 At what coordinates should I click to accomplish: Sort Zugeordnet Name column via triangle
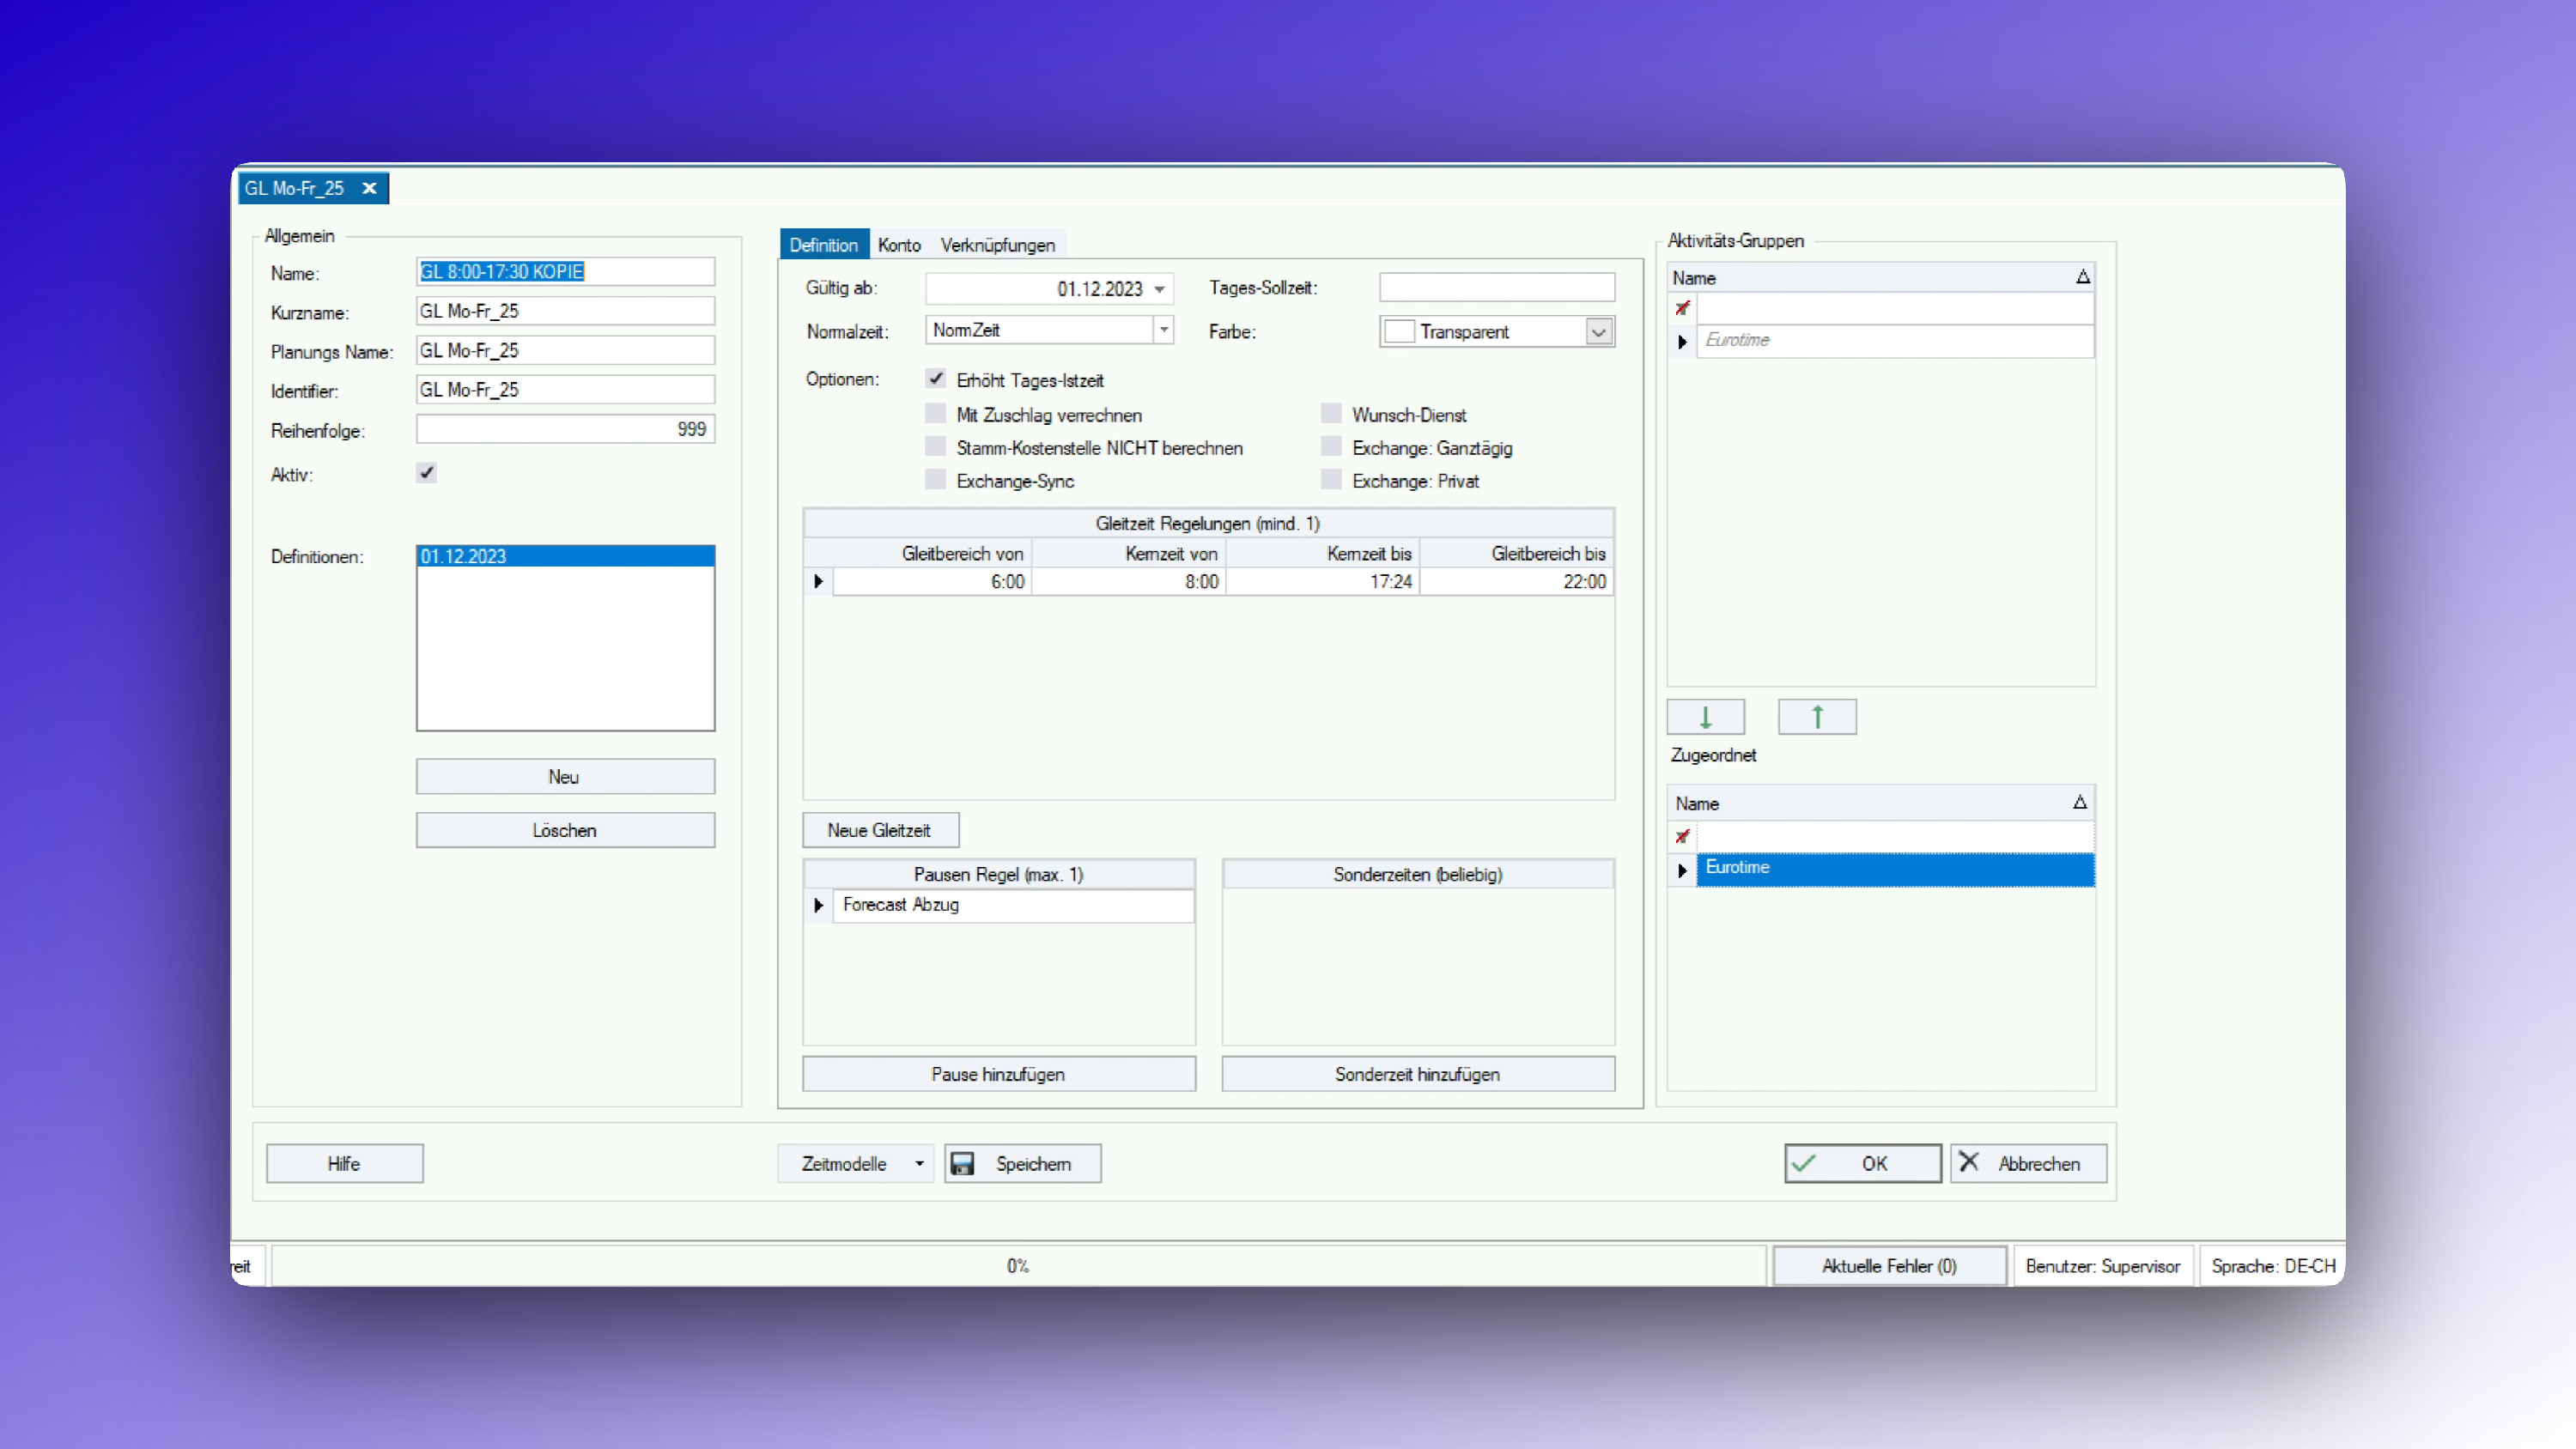[2079, 802]
